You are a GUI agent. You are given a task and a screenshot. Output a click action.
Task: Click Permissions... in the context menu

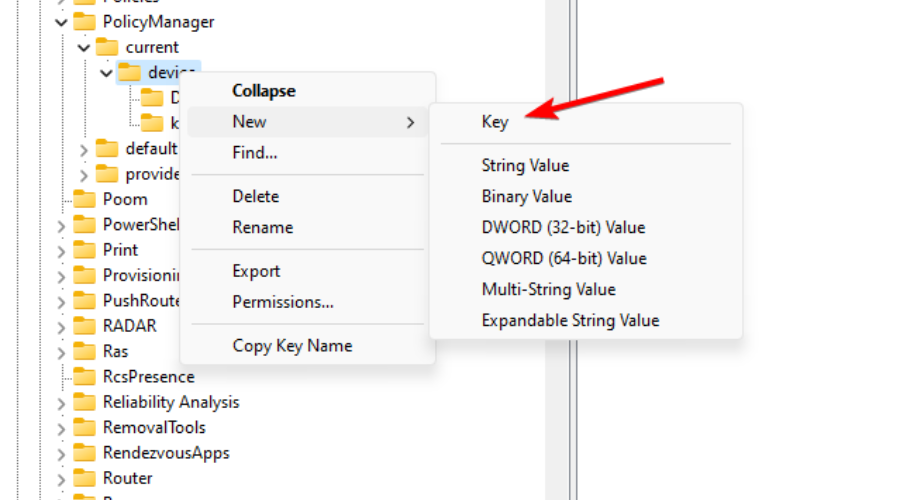tap(283, 302)
